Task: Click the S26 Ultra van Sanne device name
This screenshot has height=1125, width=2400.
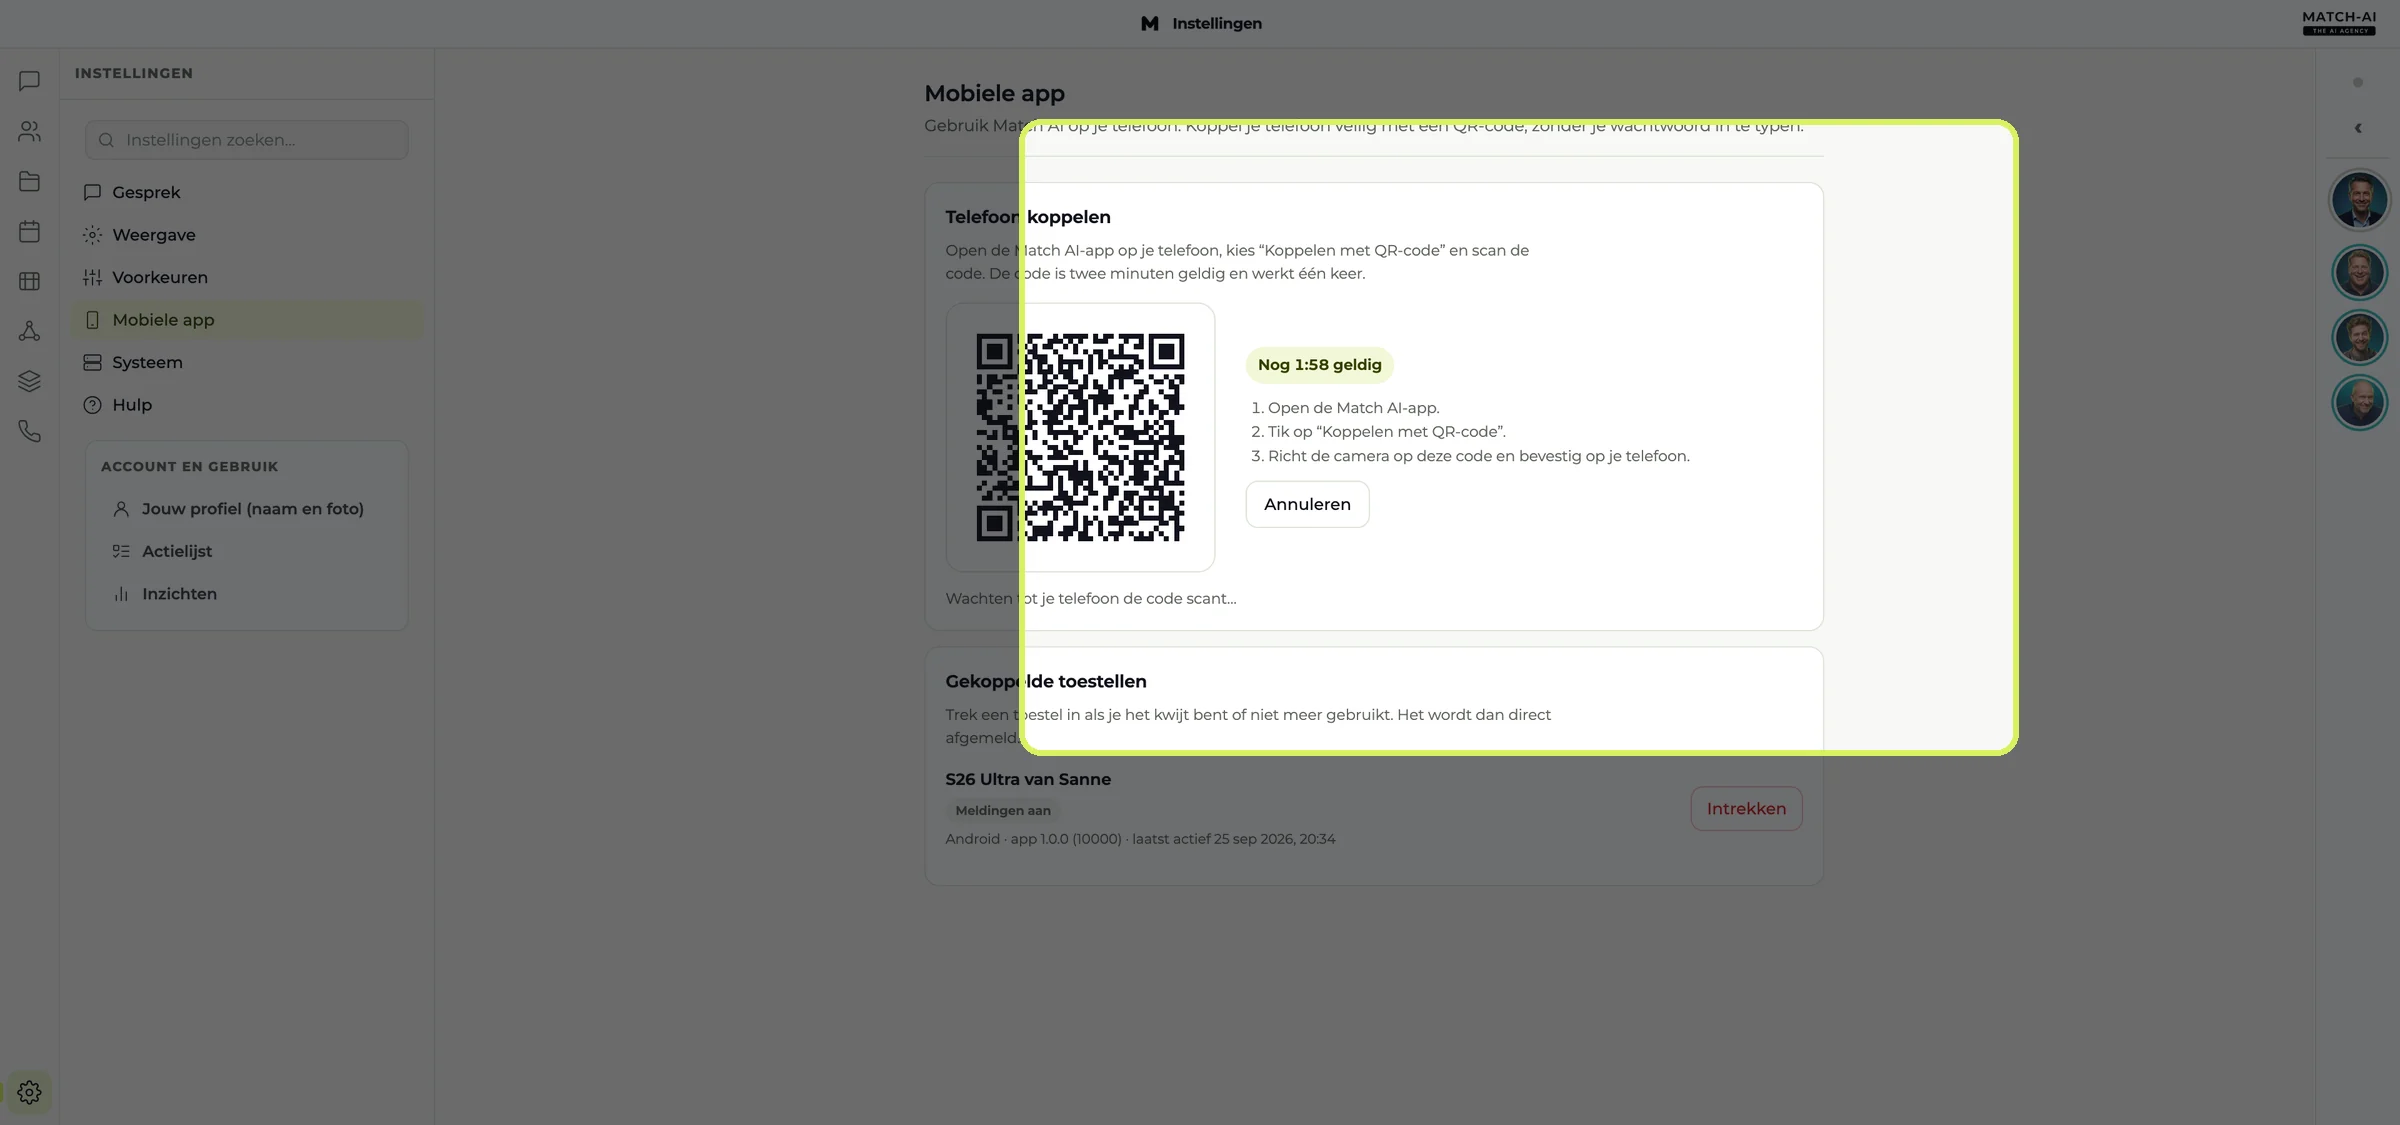Action: pyautogui.click(x=1028, y=779)
